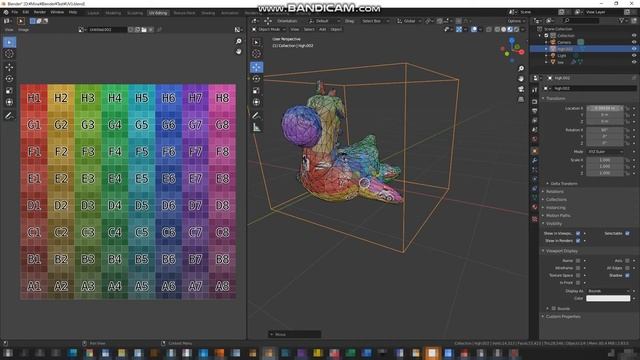Open the Render menu in top bar
Image resolution: width=640 pixels, height=360 pixels.
40,12
